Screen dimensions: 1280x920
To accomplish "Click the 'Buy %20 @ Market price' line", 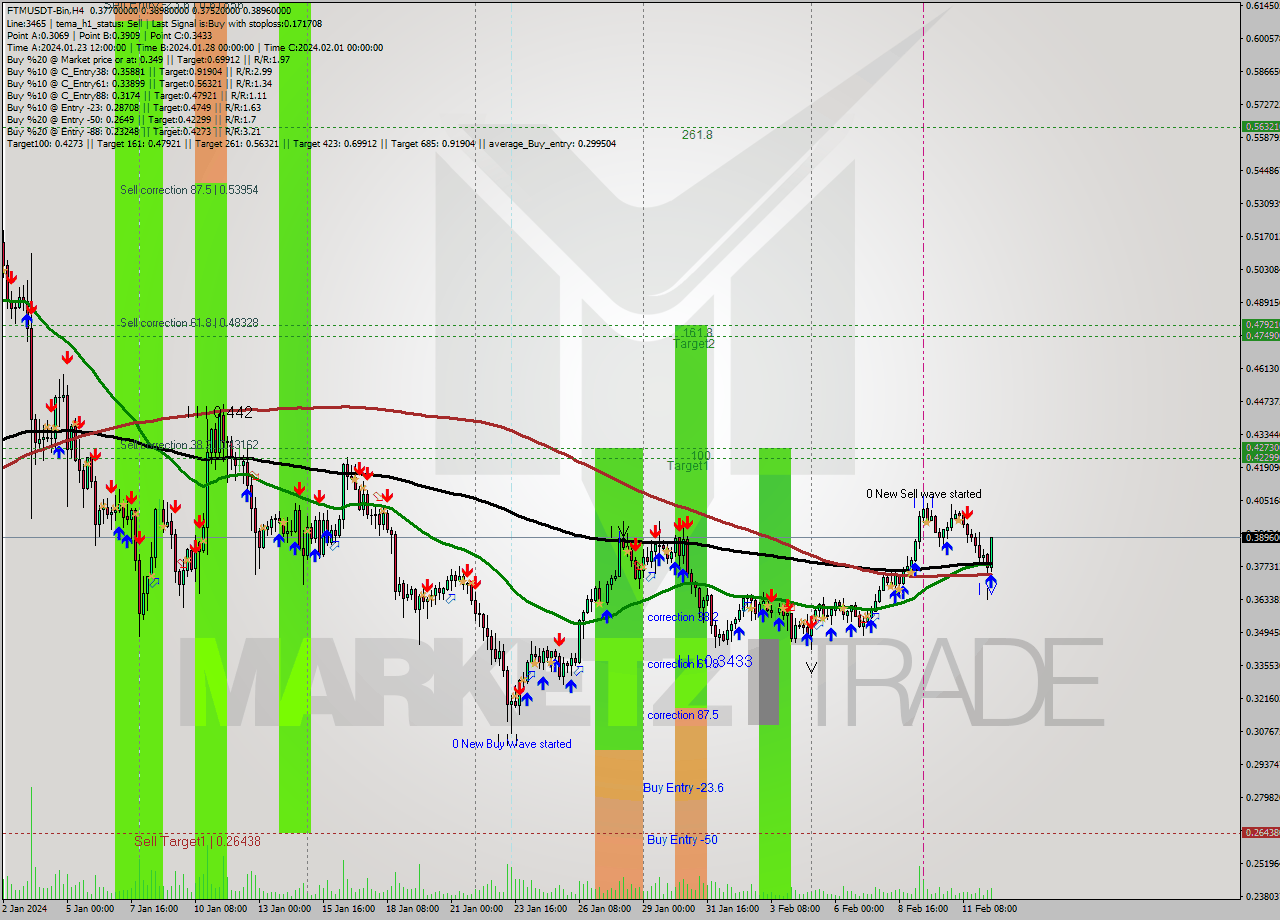I will pyautogui.click(x=148, y=59).
